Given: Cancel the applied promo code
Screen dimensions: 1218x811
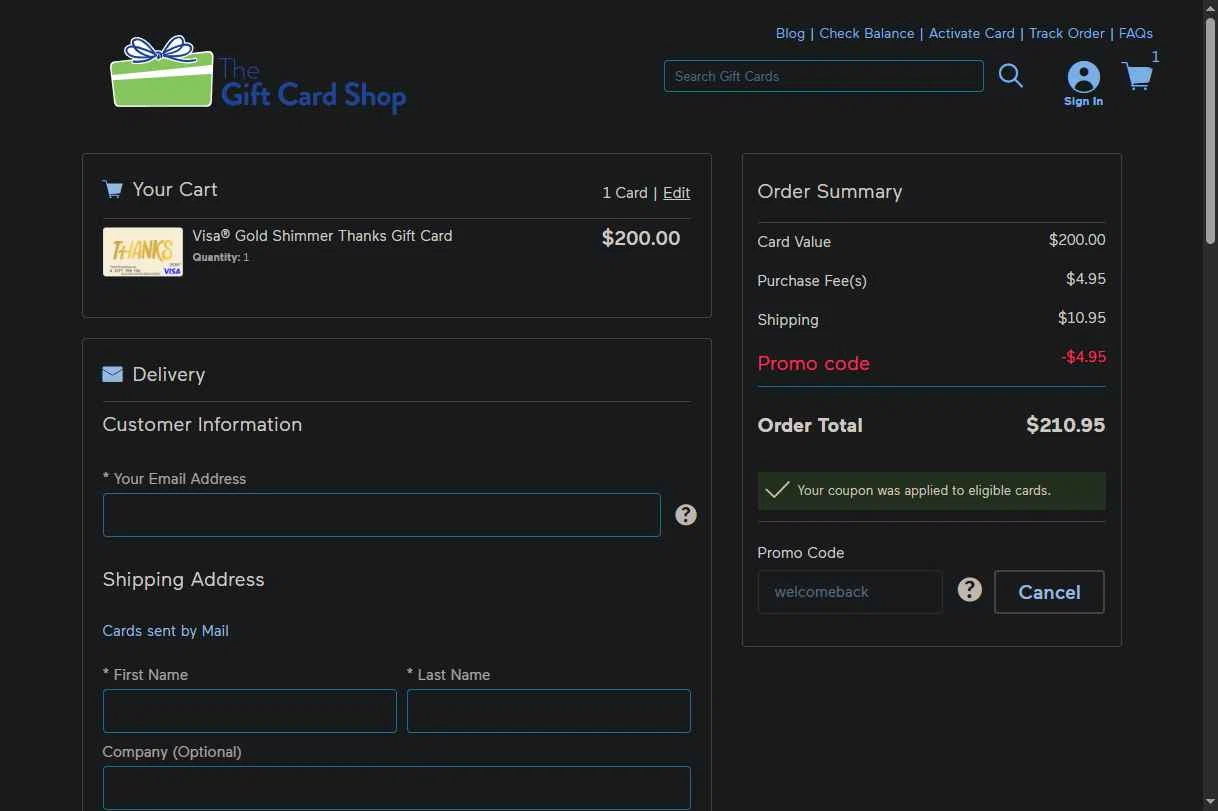Looking at the screenshot, I should [x=1049, y=592].
